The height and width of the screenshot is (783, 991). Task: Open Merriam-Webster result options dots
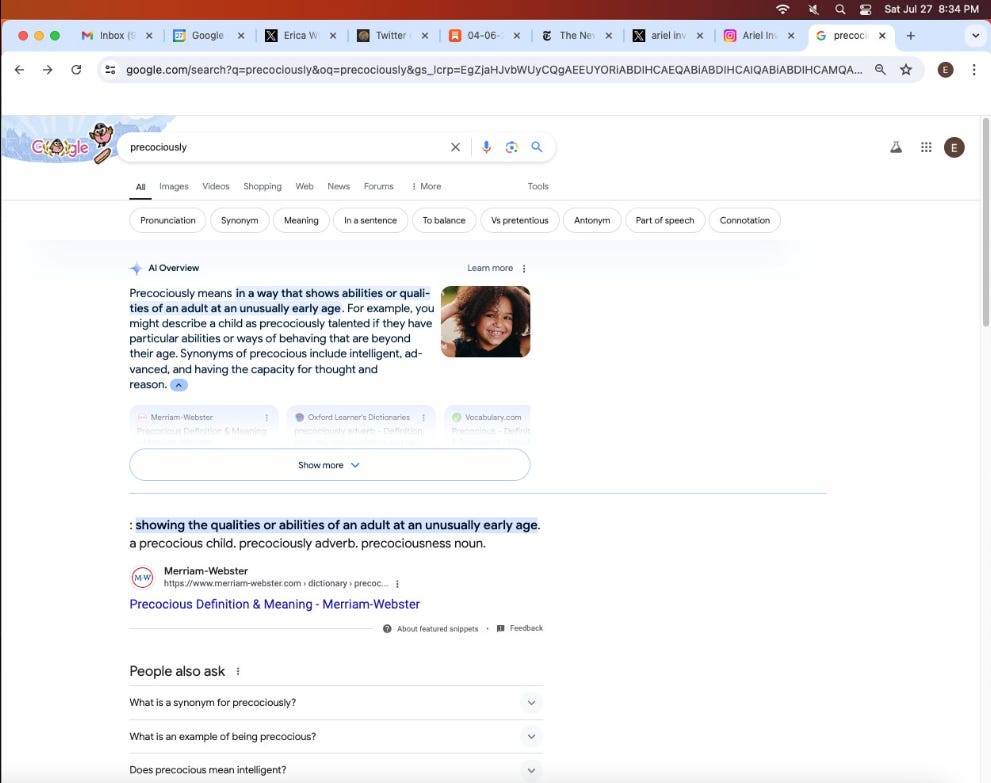click(397, 584)
